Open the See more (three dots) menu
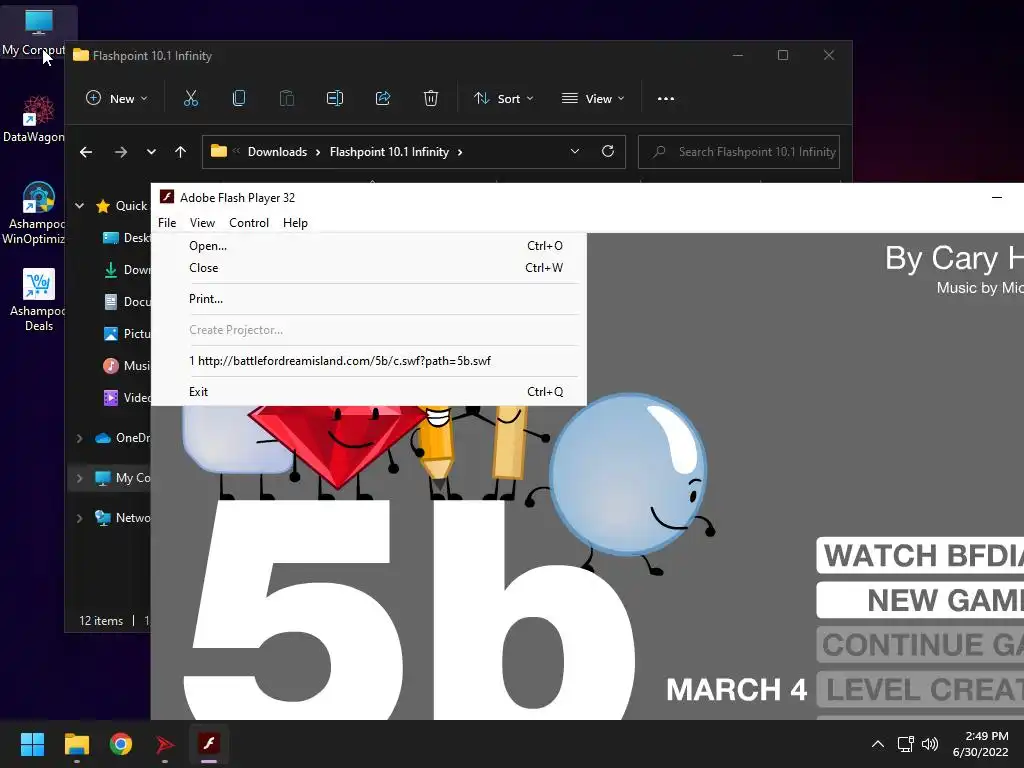The width and height of the screenshot is (1024, 768). 665,99
